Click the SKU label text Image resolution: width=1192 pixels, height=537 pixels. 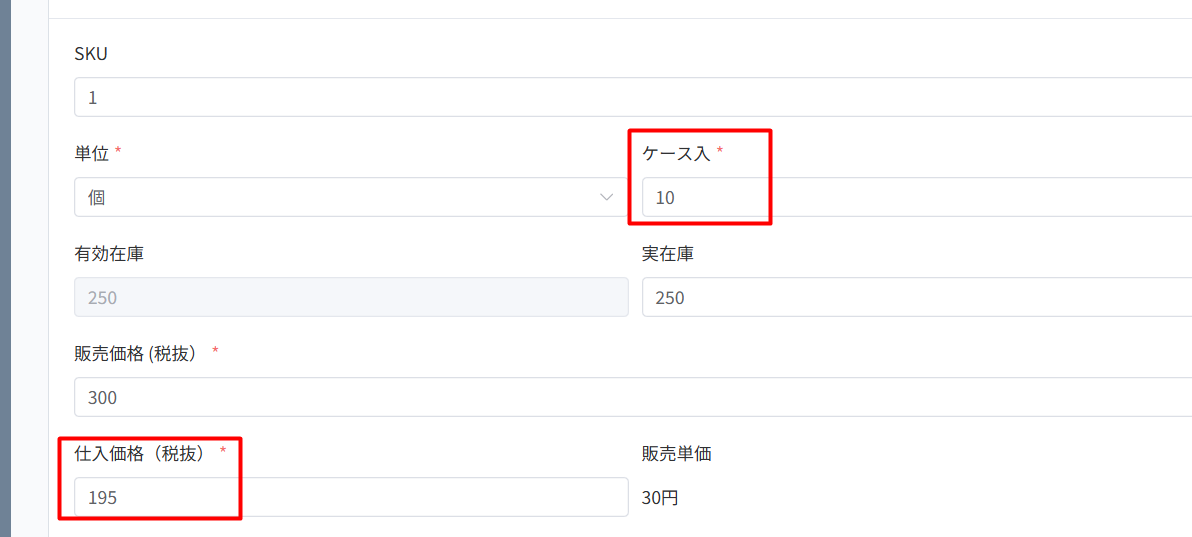coord(91,54)
